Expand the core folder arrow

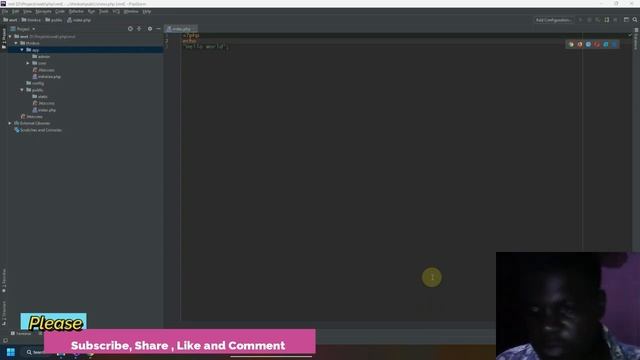(x=28, y=63)
